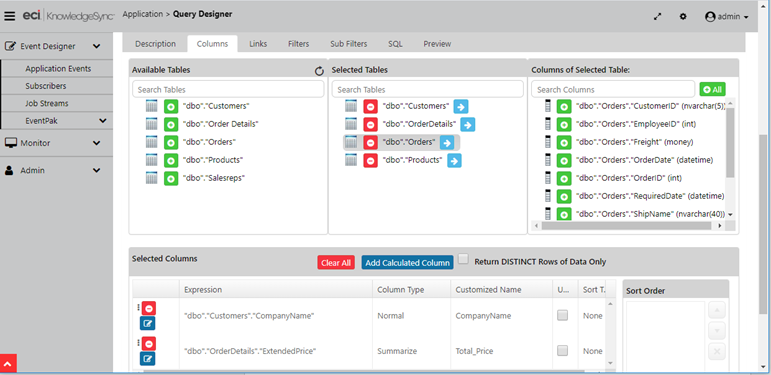Open the settings gear icon

point(683,16)
